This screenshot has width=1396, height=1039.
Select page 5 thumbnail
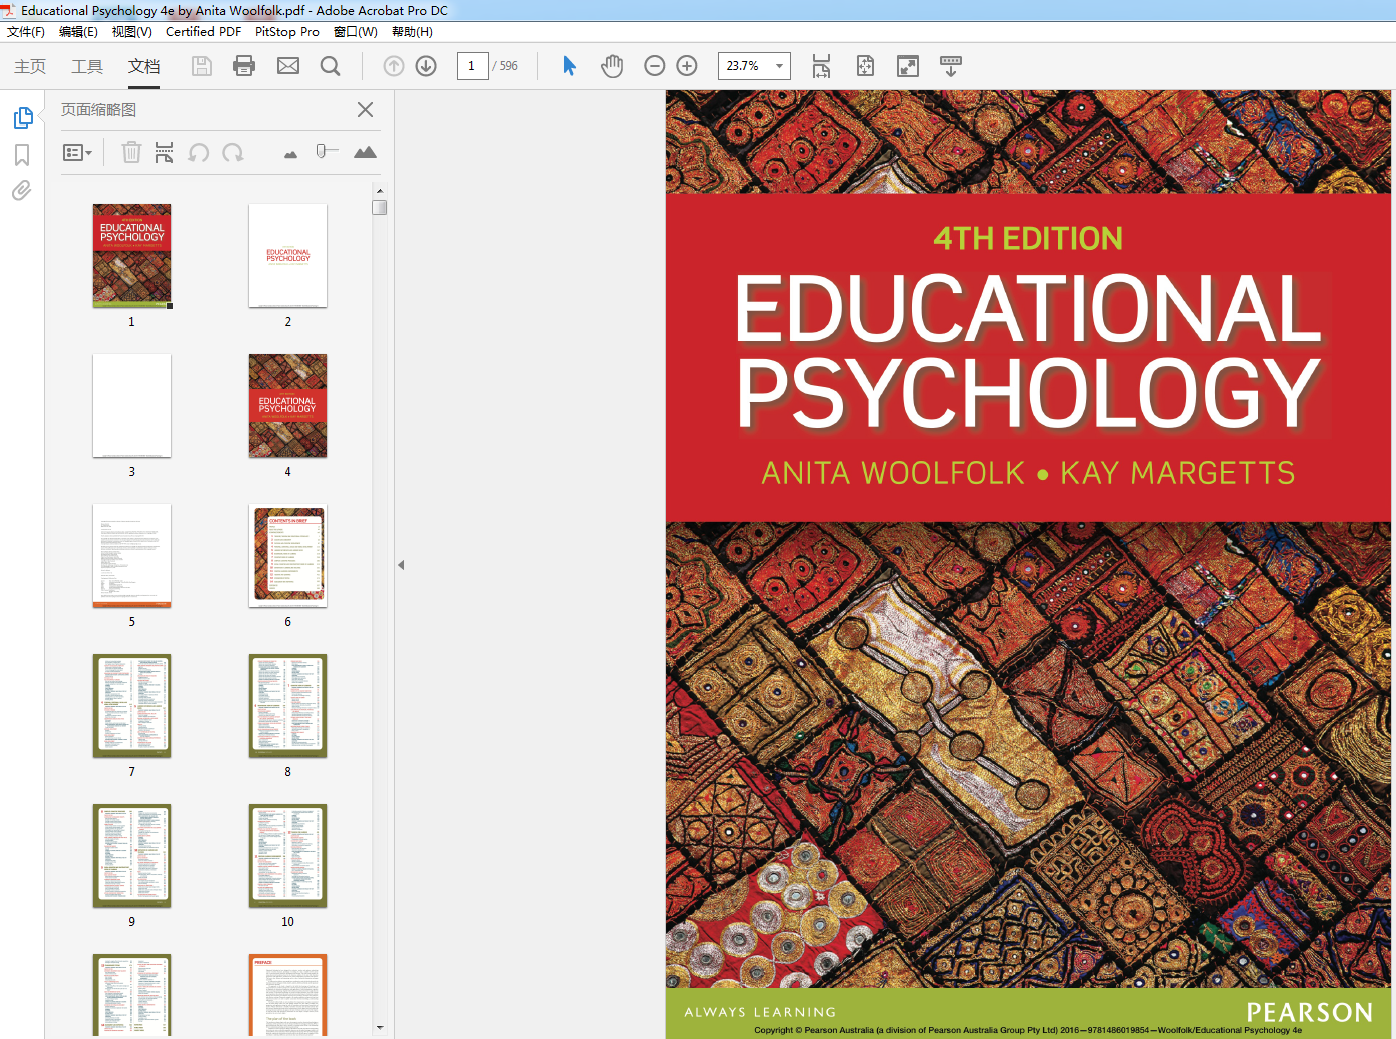132,556
